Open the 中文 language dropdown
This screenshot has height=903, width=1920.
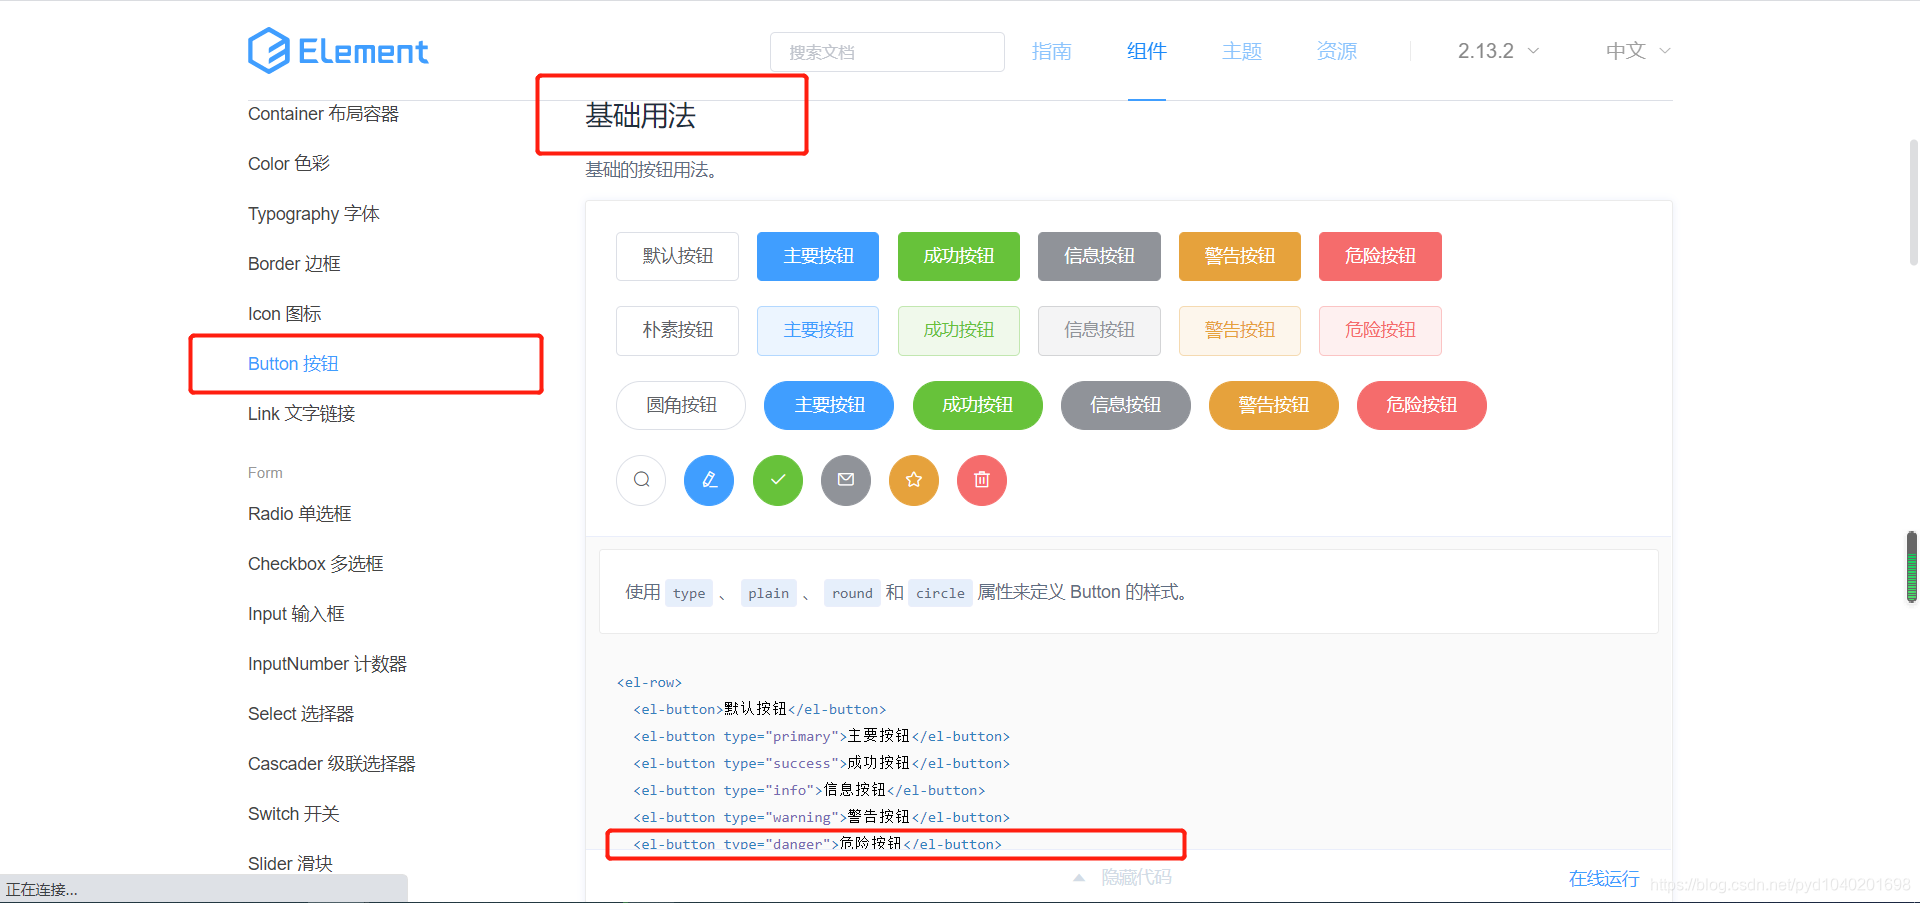(1638, 51)
